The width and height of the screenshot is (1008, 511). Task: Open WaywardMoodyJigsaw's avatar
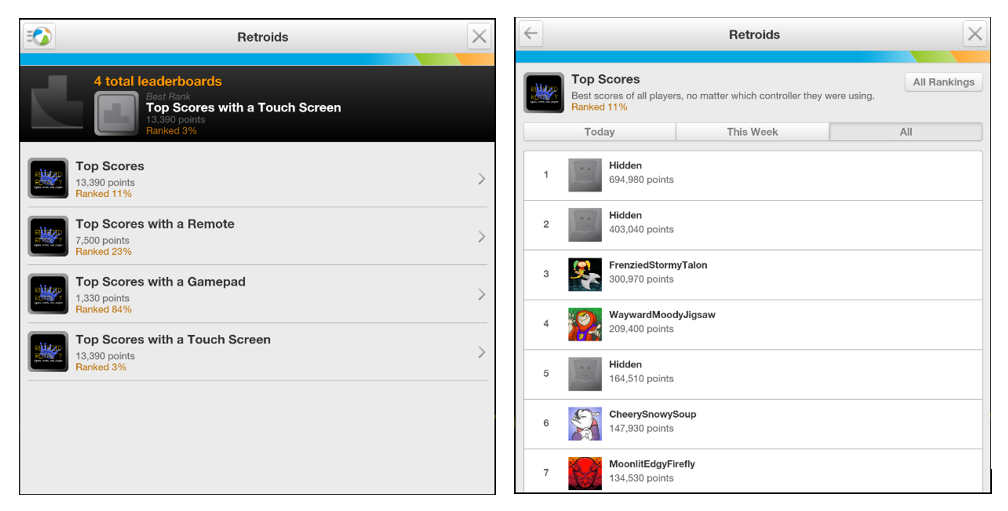pos(585,324)
